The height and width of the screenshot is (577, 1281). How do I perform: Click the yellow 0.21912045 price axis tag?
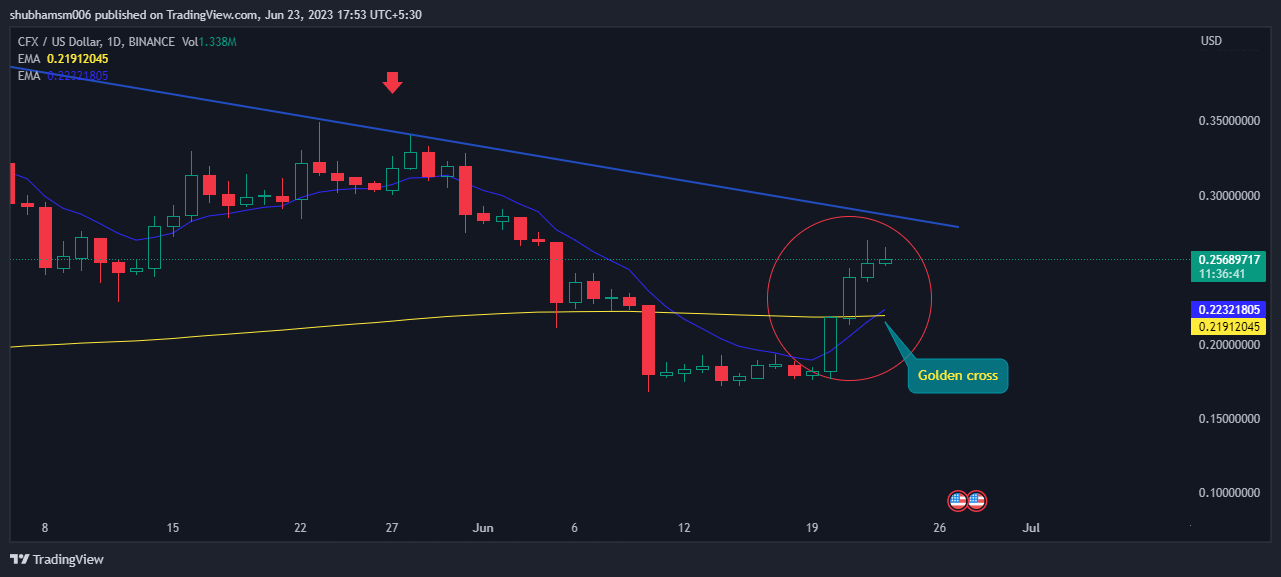(1231, 326)
